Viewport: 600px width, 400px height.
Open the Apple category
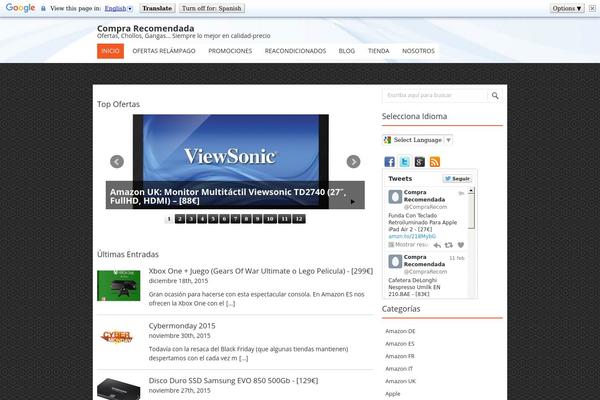tap(393, 393)
